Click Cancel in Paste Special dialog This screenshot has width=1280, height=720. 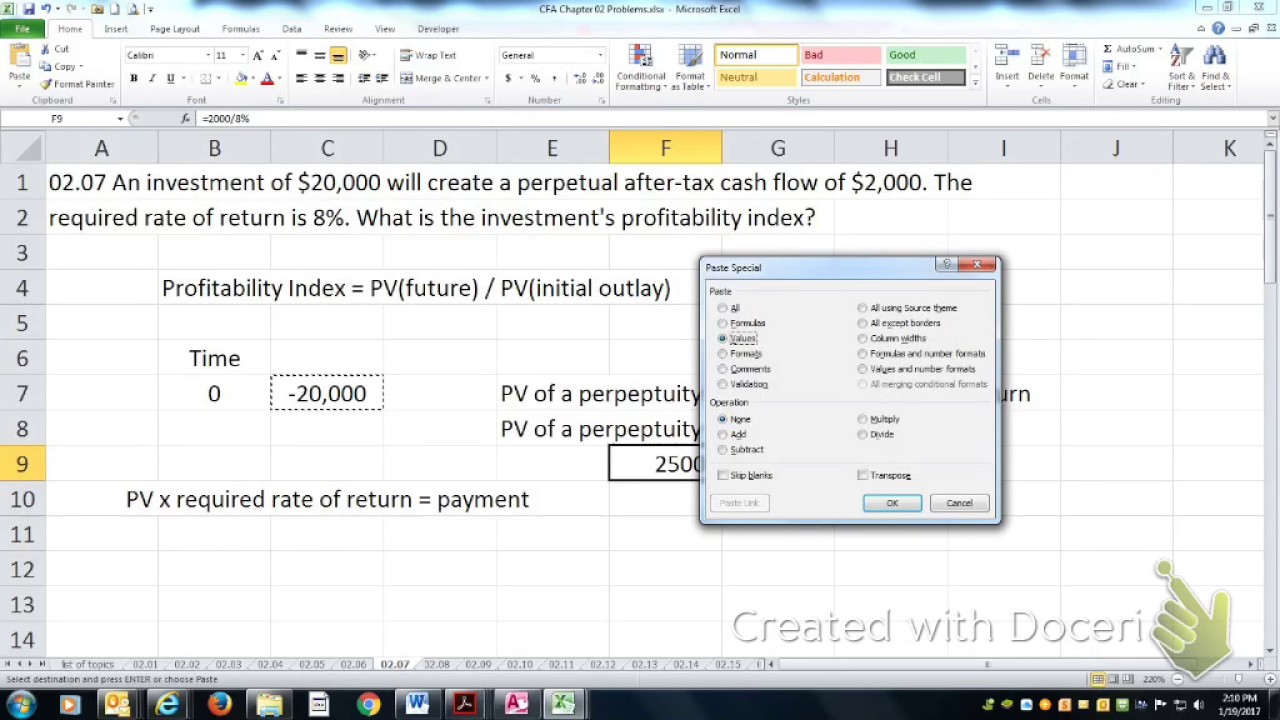tap(959, 503)
